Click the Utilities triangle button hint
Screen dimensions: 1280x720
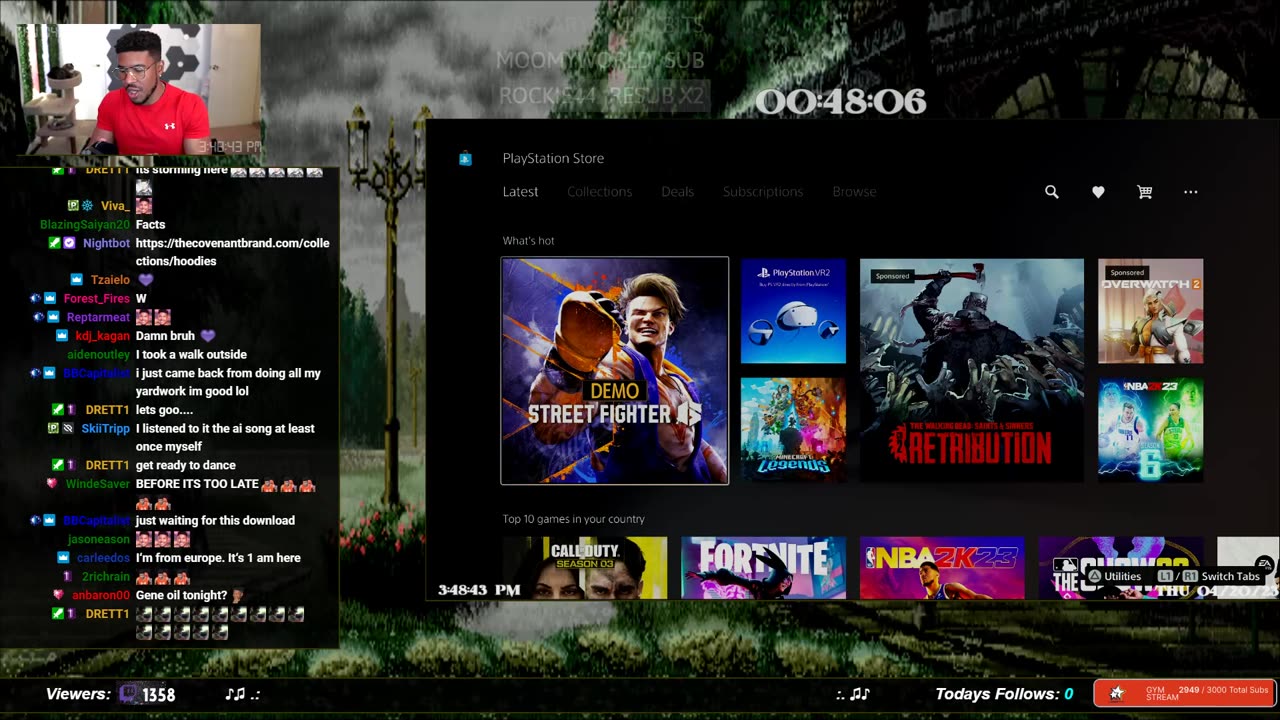pyautogui.click(x=1115, y=577)
